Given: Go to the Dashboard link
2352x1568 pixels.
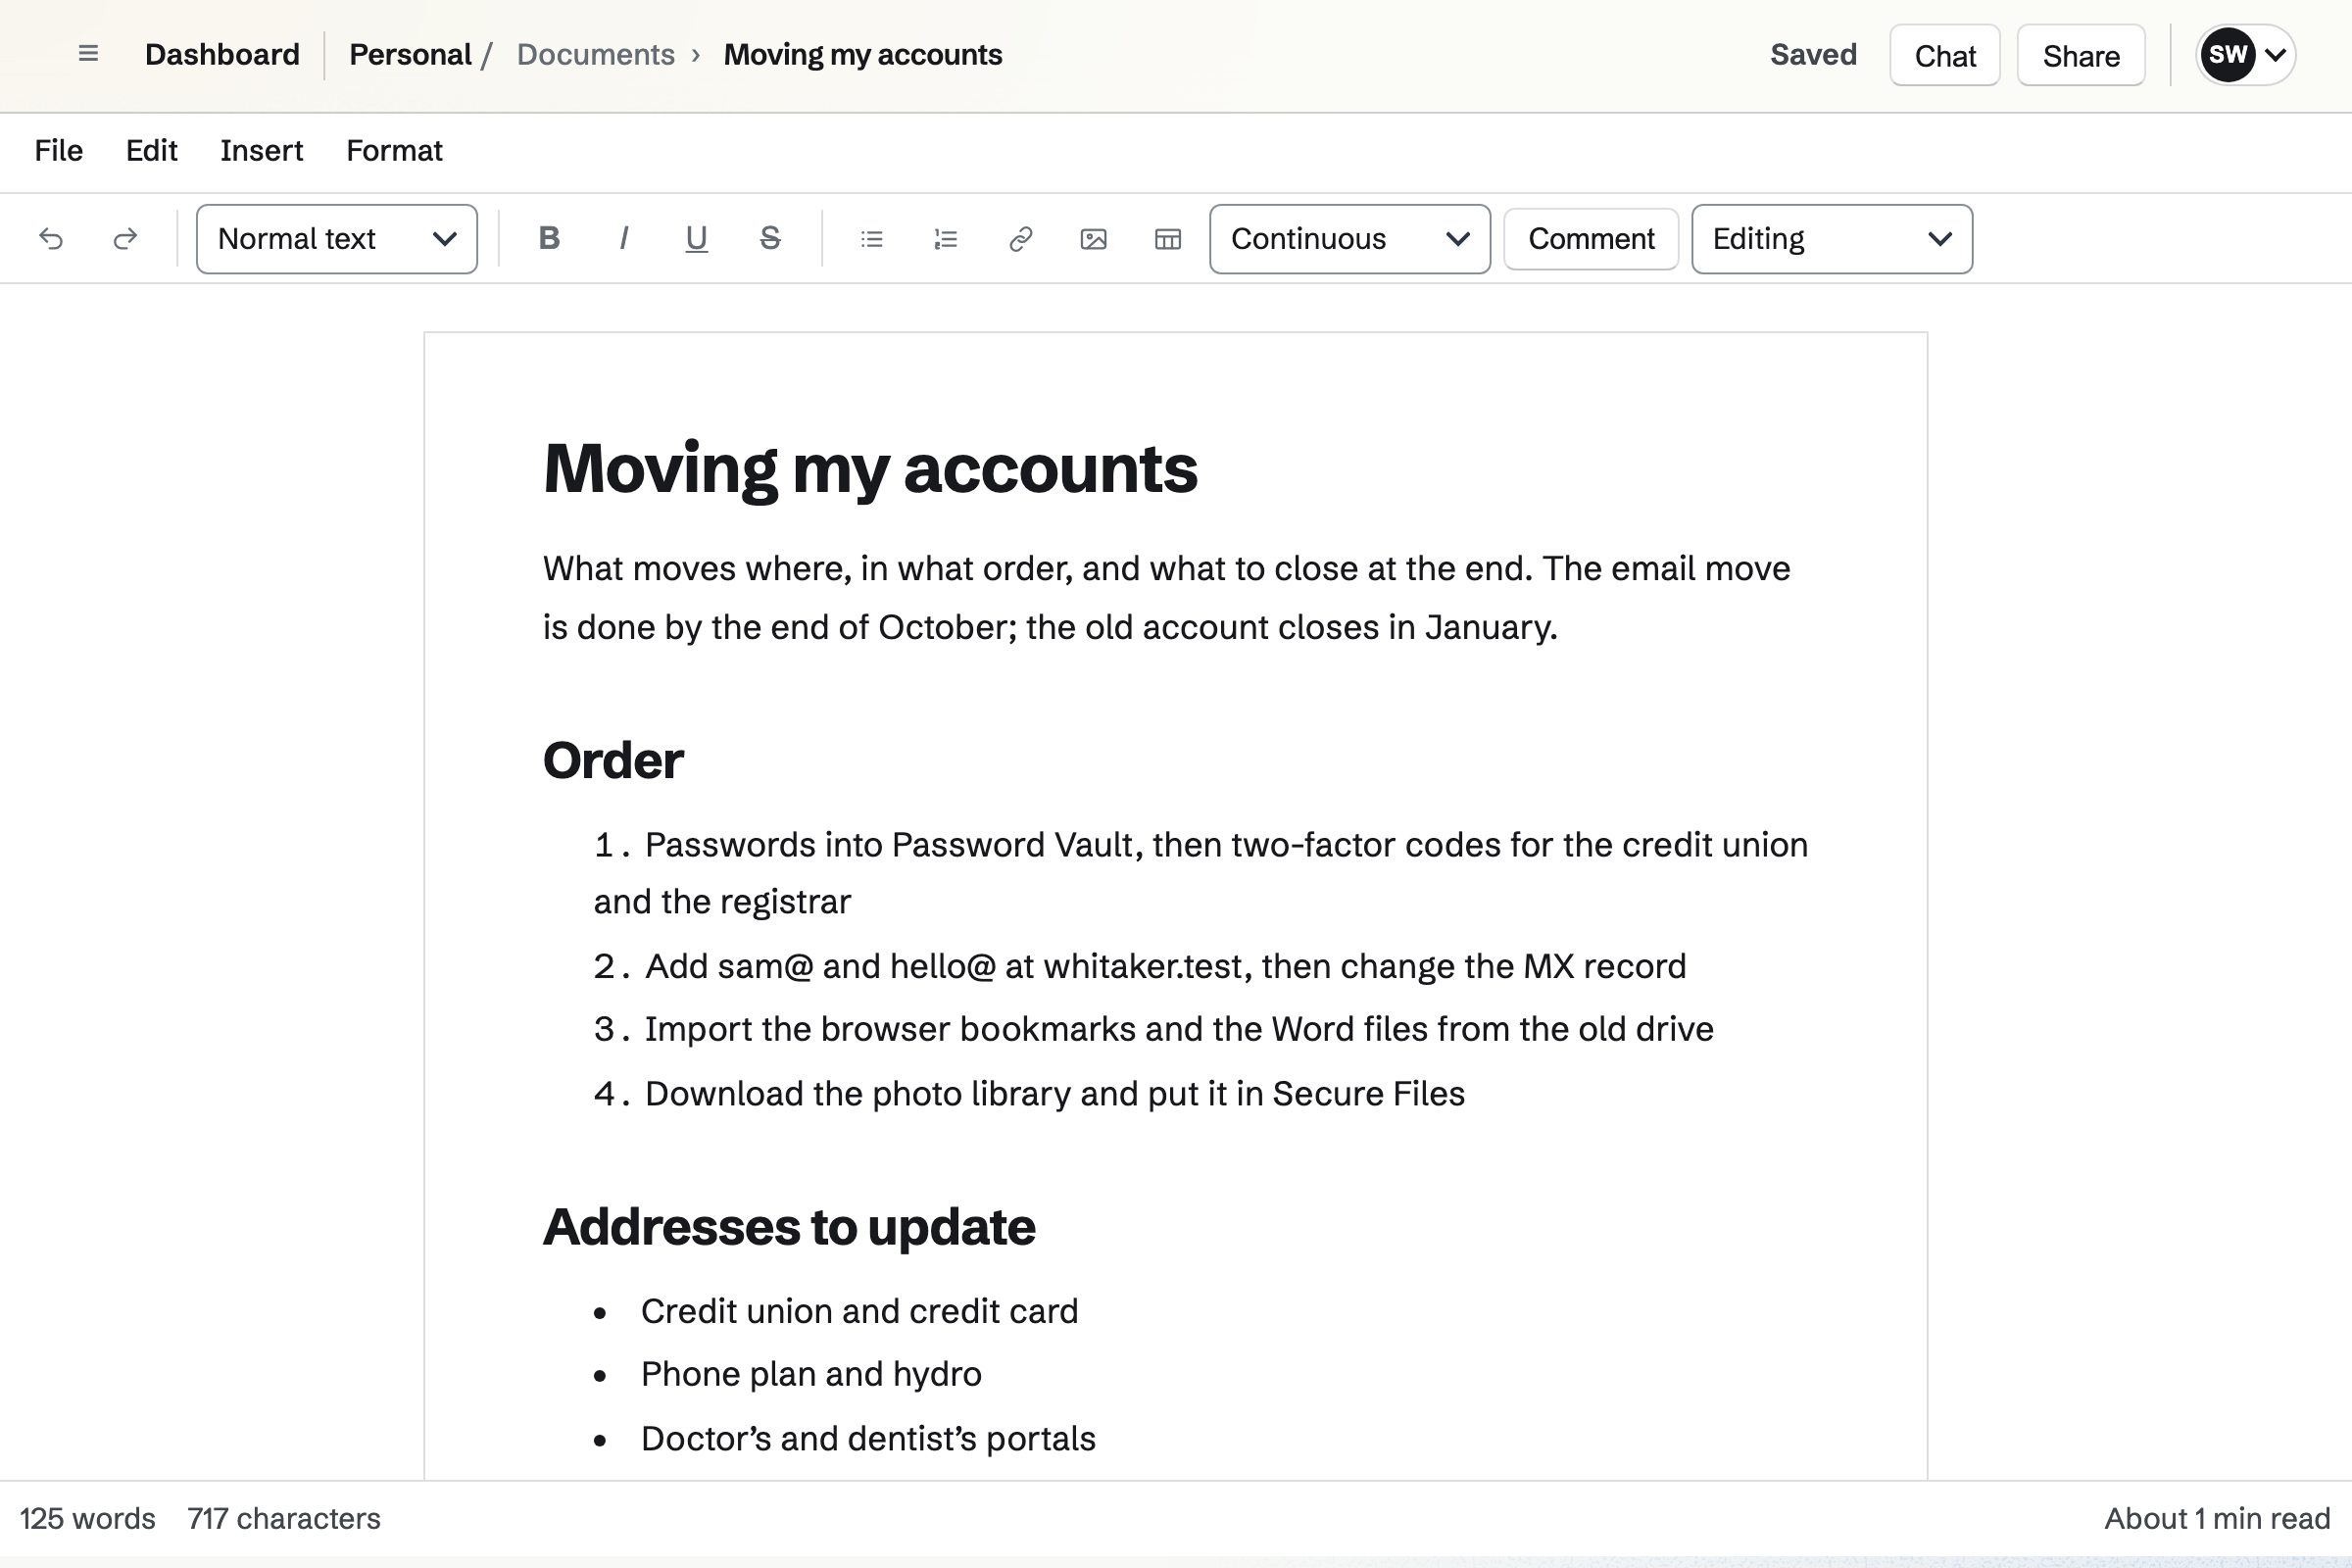Looking at the screenshot, I should [222, 54].
